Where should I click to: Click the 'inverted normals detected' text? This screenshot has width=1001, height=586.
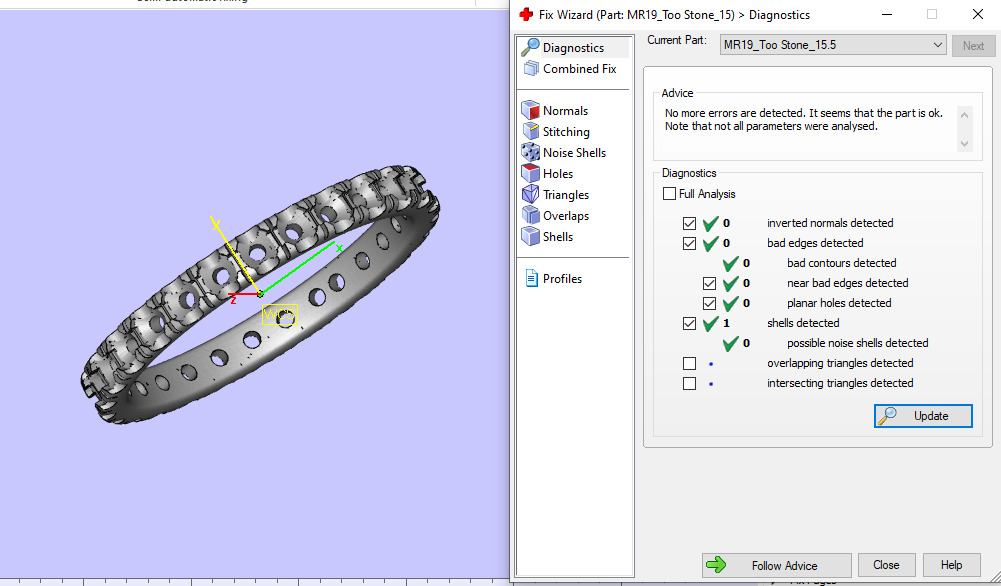830,223
